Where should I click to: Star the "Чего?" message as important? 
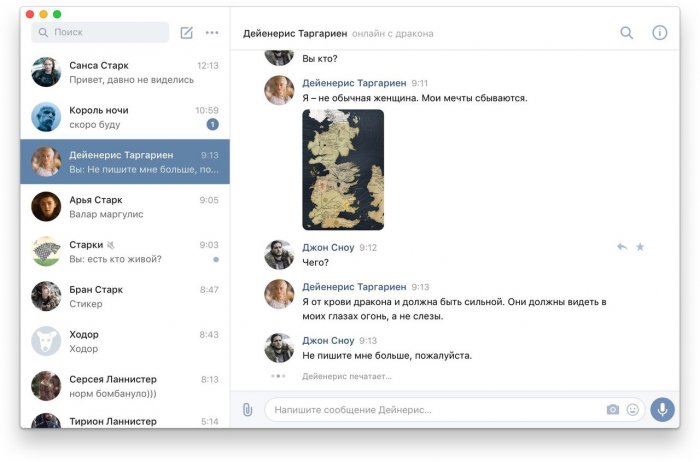click(x=640, y=247)
